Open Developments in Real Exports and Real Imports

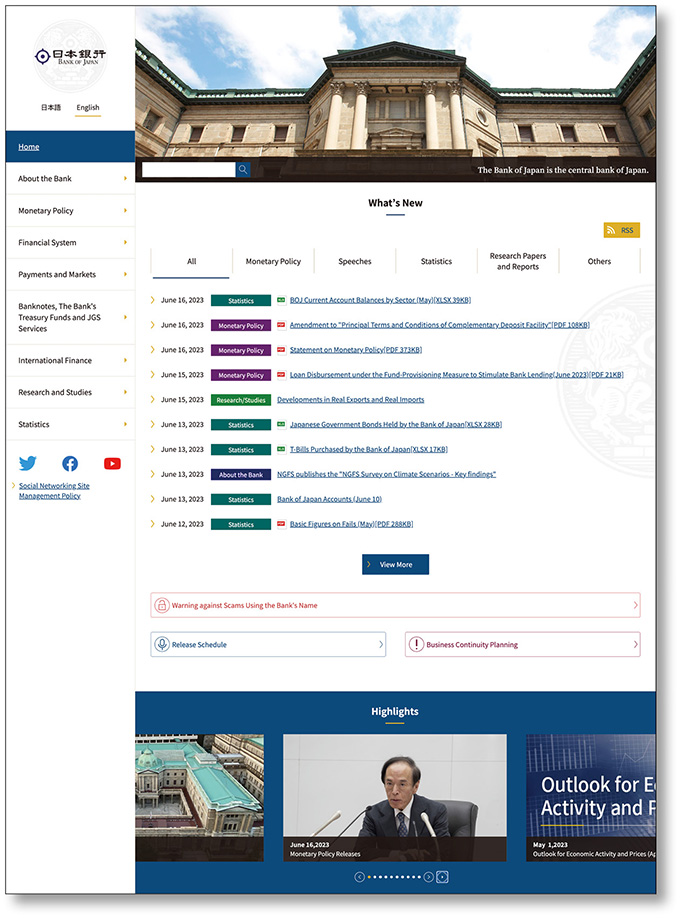(x=350, y=400)
